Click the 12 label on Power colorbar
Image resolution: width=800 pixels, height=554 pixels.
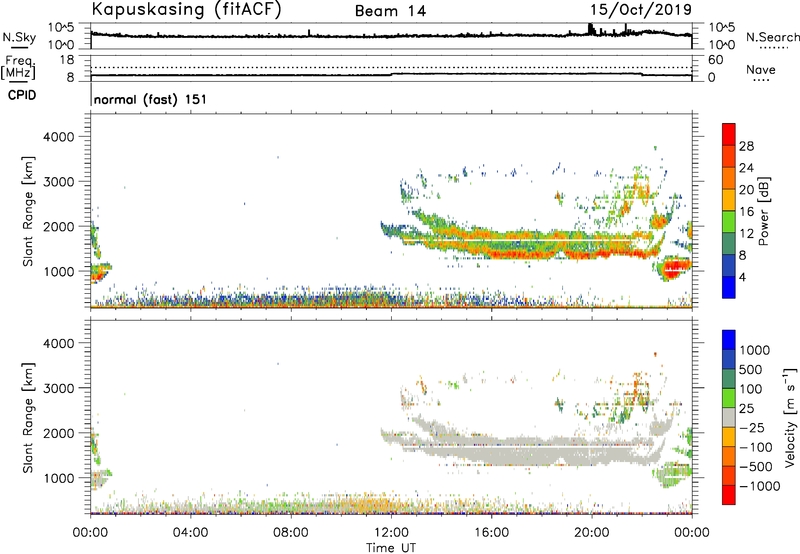point(746,234)
